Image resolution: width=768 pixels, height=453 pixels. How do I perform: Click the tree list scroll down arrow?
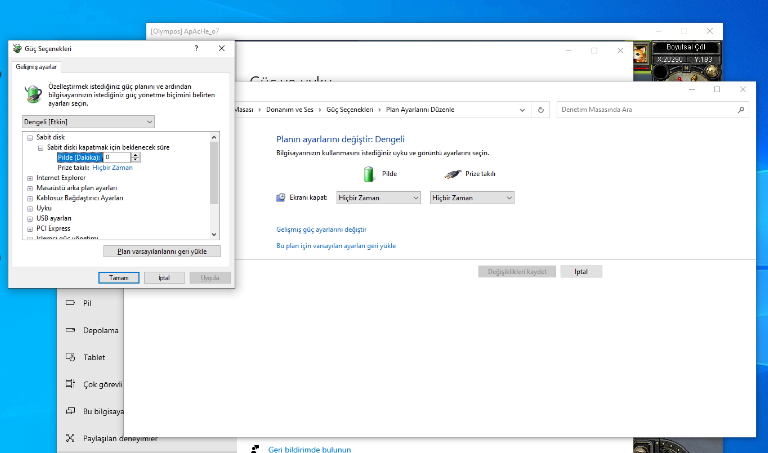point(214,234)
